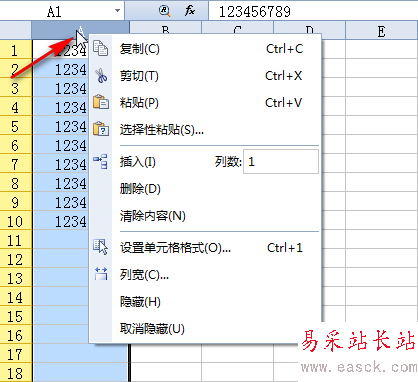418x382 pixels.
Task: Choose 隐藏(H) to hide column
Action: click(x=206, y=302)
